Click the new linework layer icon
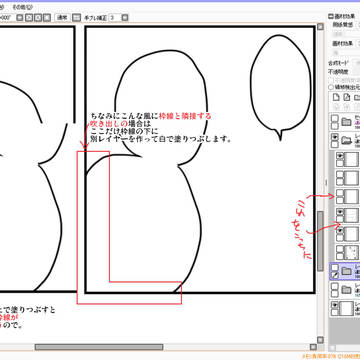 click(347, 97)
